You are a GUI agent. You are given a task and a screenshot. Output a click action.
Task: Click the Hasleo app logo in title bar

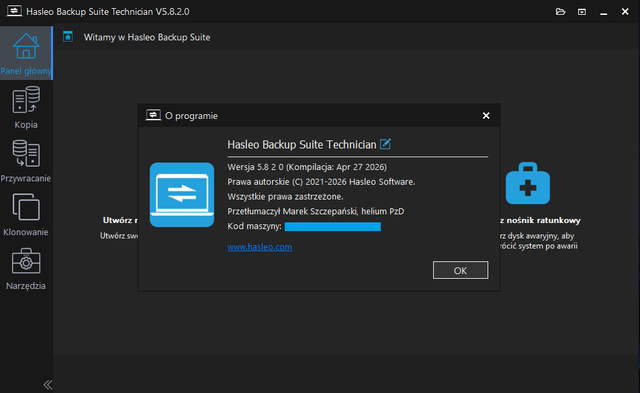click(x=14, y=11)
